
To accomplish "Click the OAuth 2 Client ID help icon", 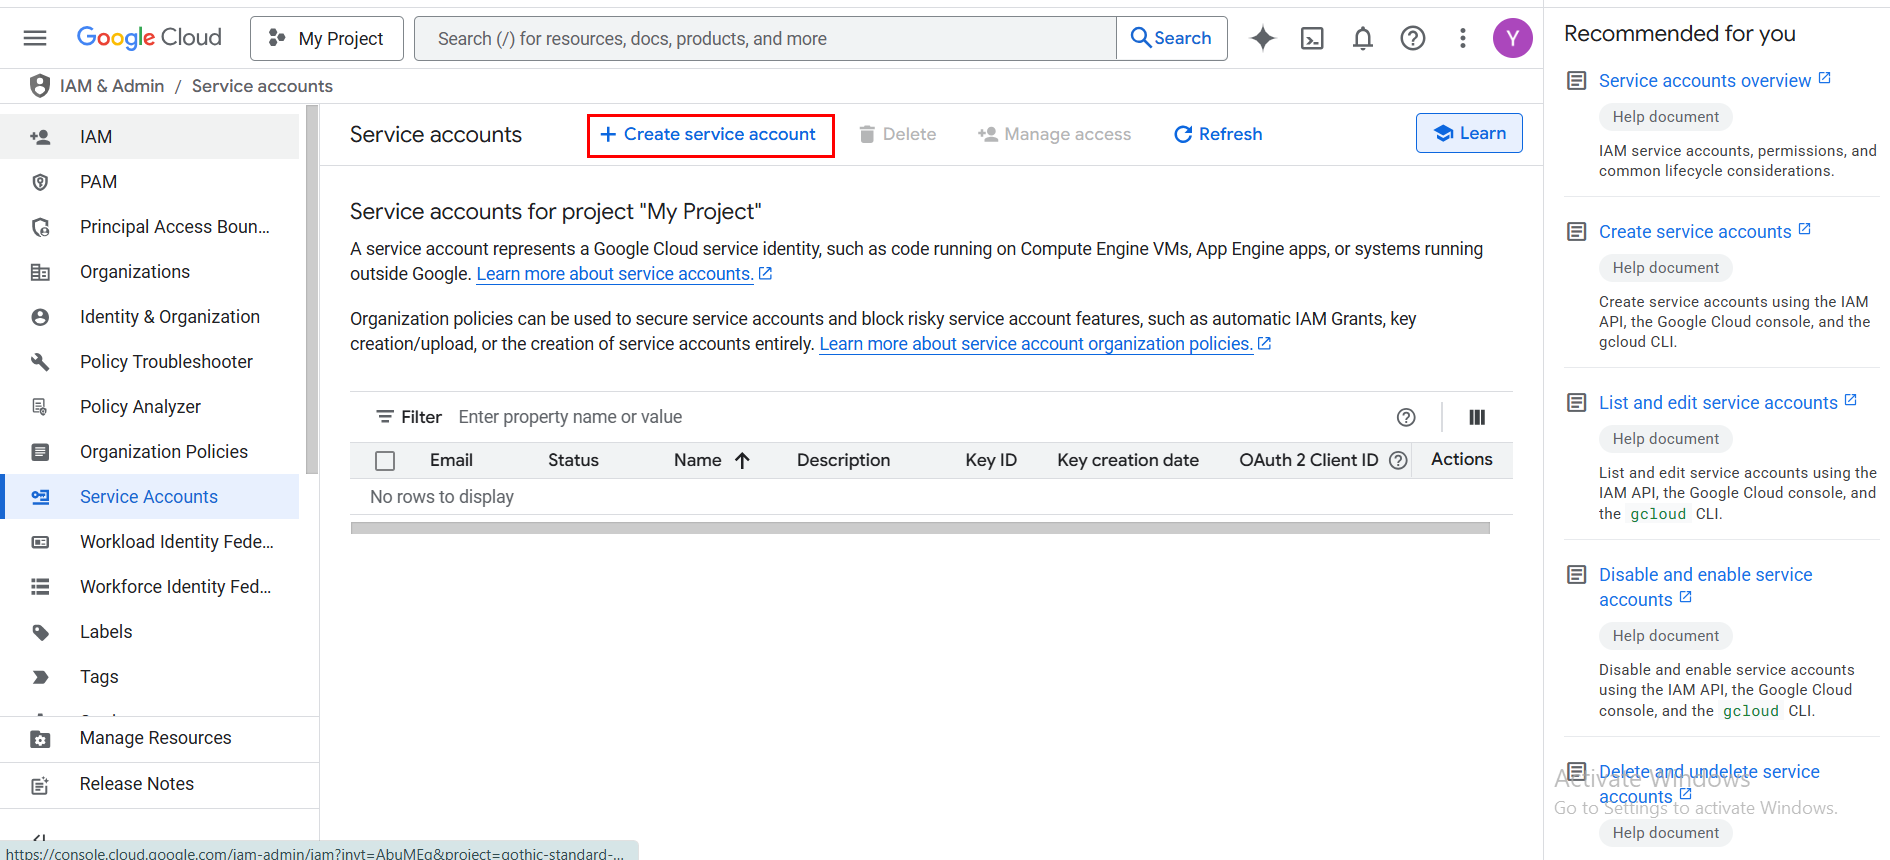I will pyautogui.click(x=1398, y=460).
